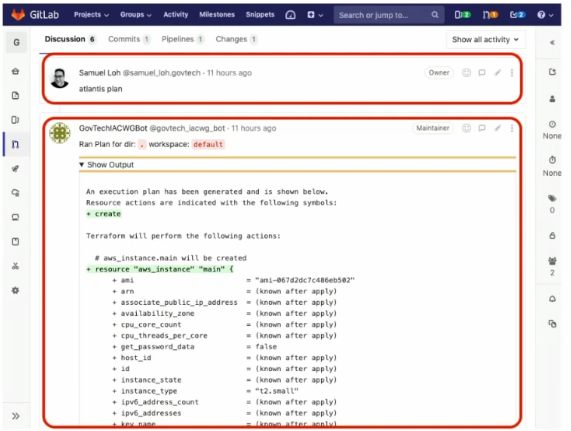Open the Projects dropdown menu
Screen dimensions: 571x431
point(91,15)
